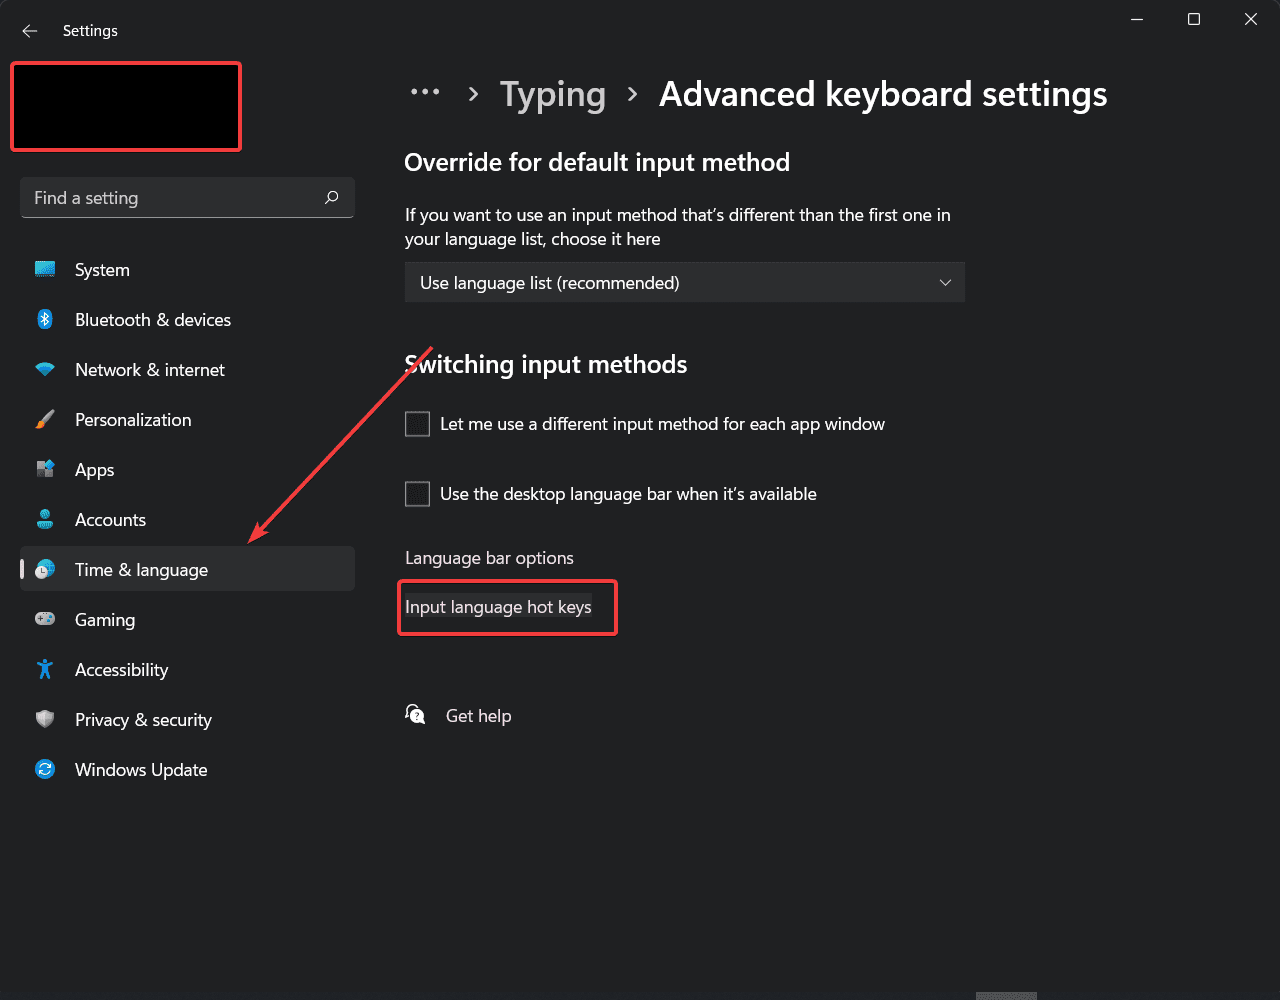Select Time & language in the sidebar
The image size is (1280, 1000).
pos(141,569)
